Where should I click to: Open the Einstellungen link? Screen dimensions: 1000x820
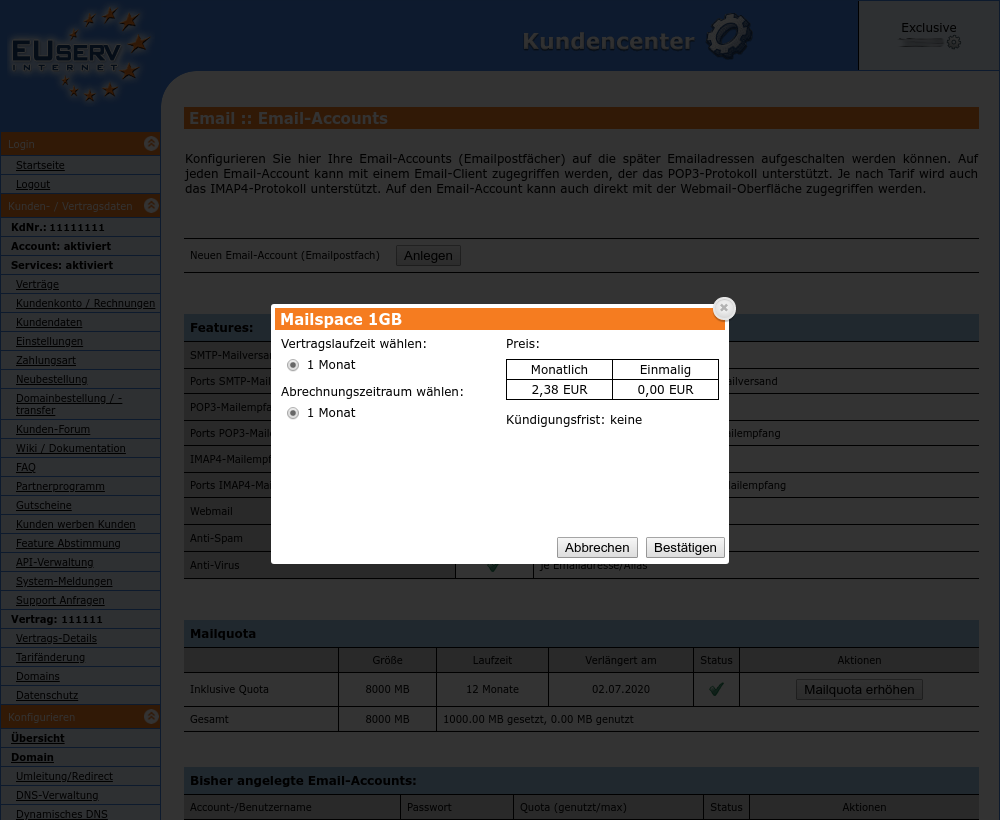(49, 342)
